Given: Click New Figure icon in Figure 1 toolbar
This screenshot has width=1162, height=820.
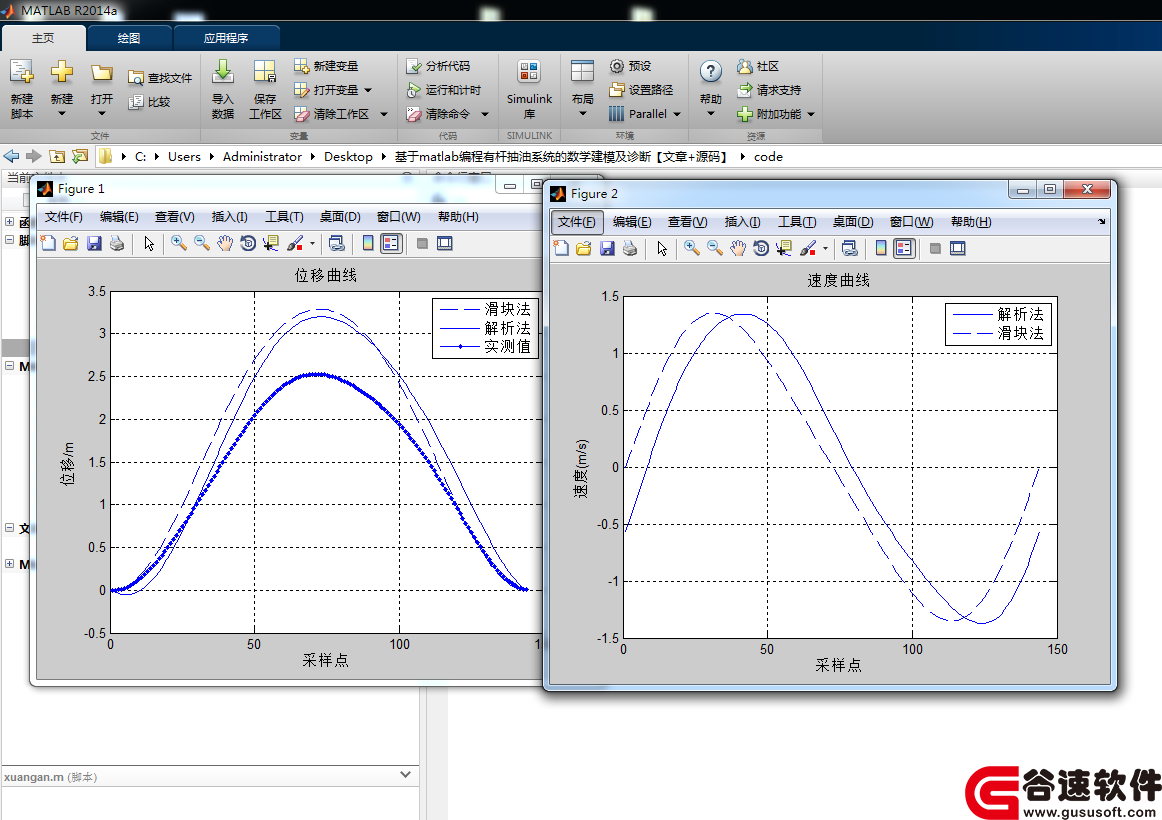Looking at the screenshot, I should pyautogui.click(x=48, y=244).
